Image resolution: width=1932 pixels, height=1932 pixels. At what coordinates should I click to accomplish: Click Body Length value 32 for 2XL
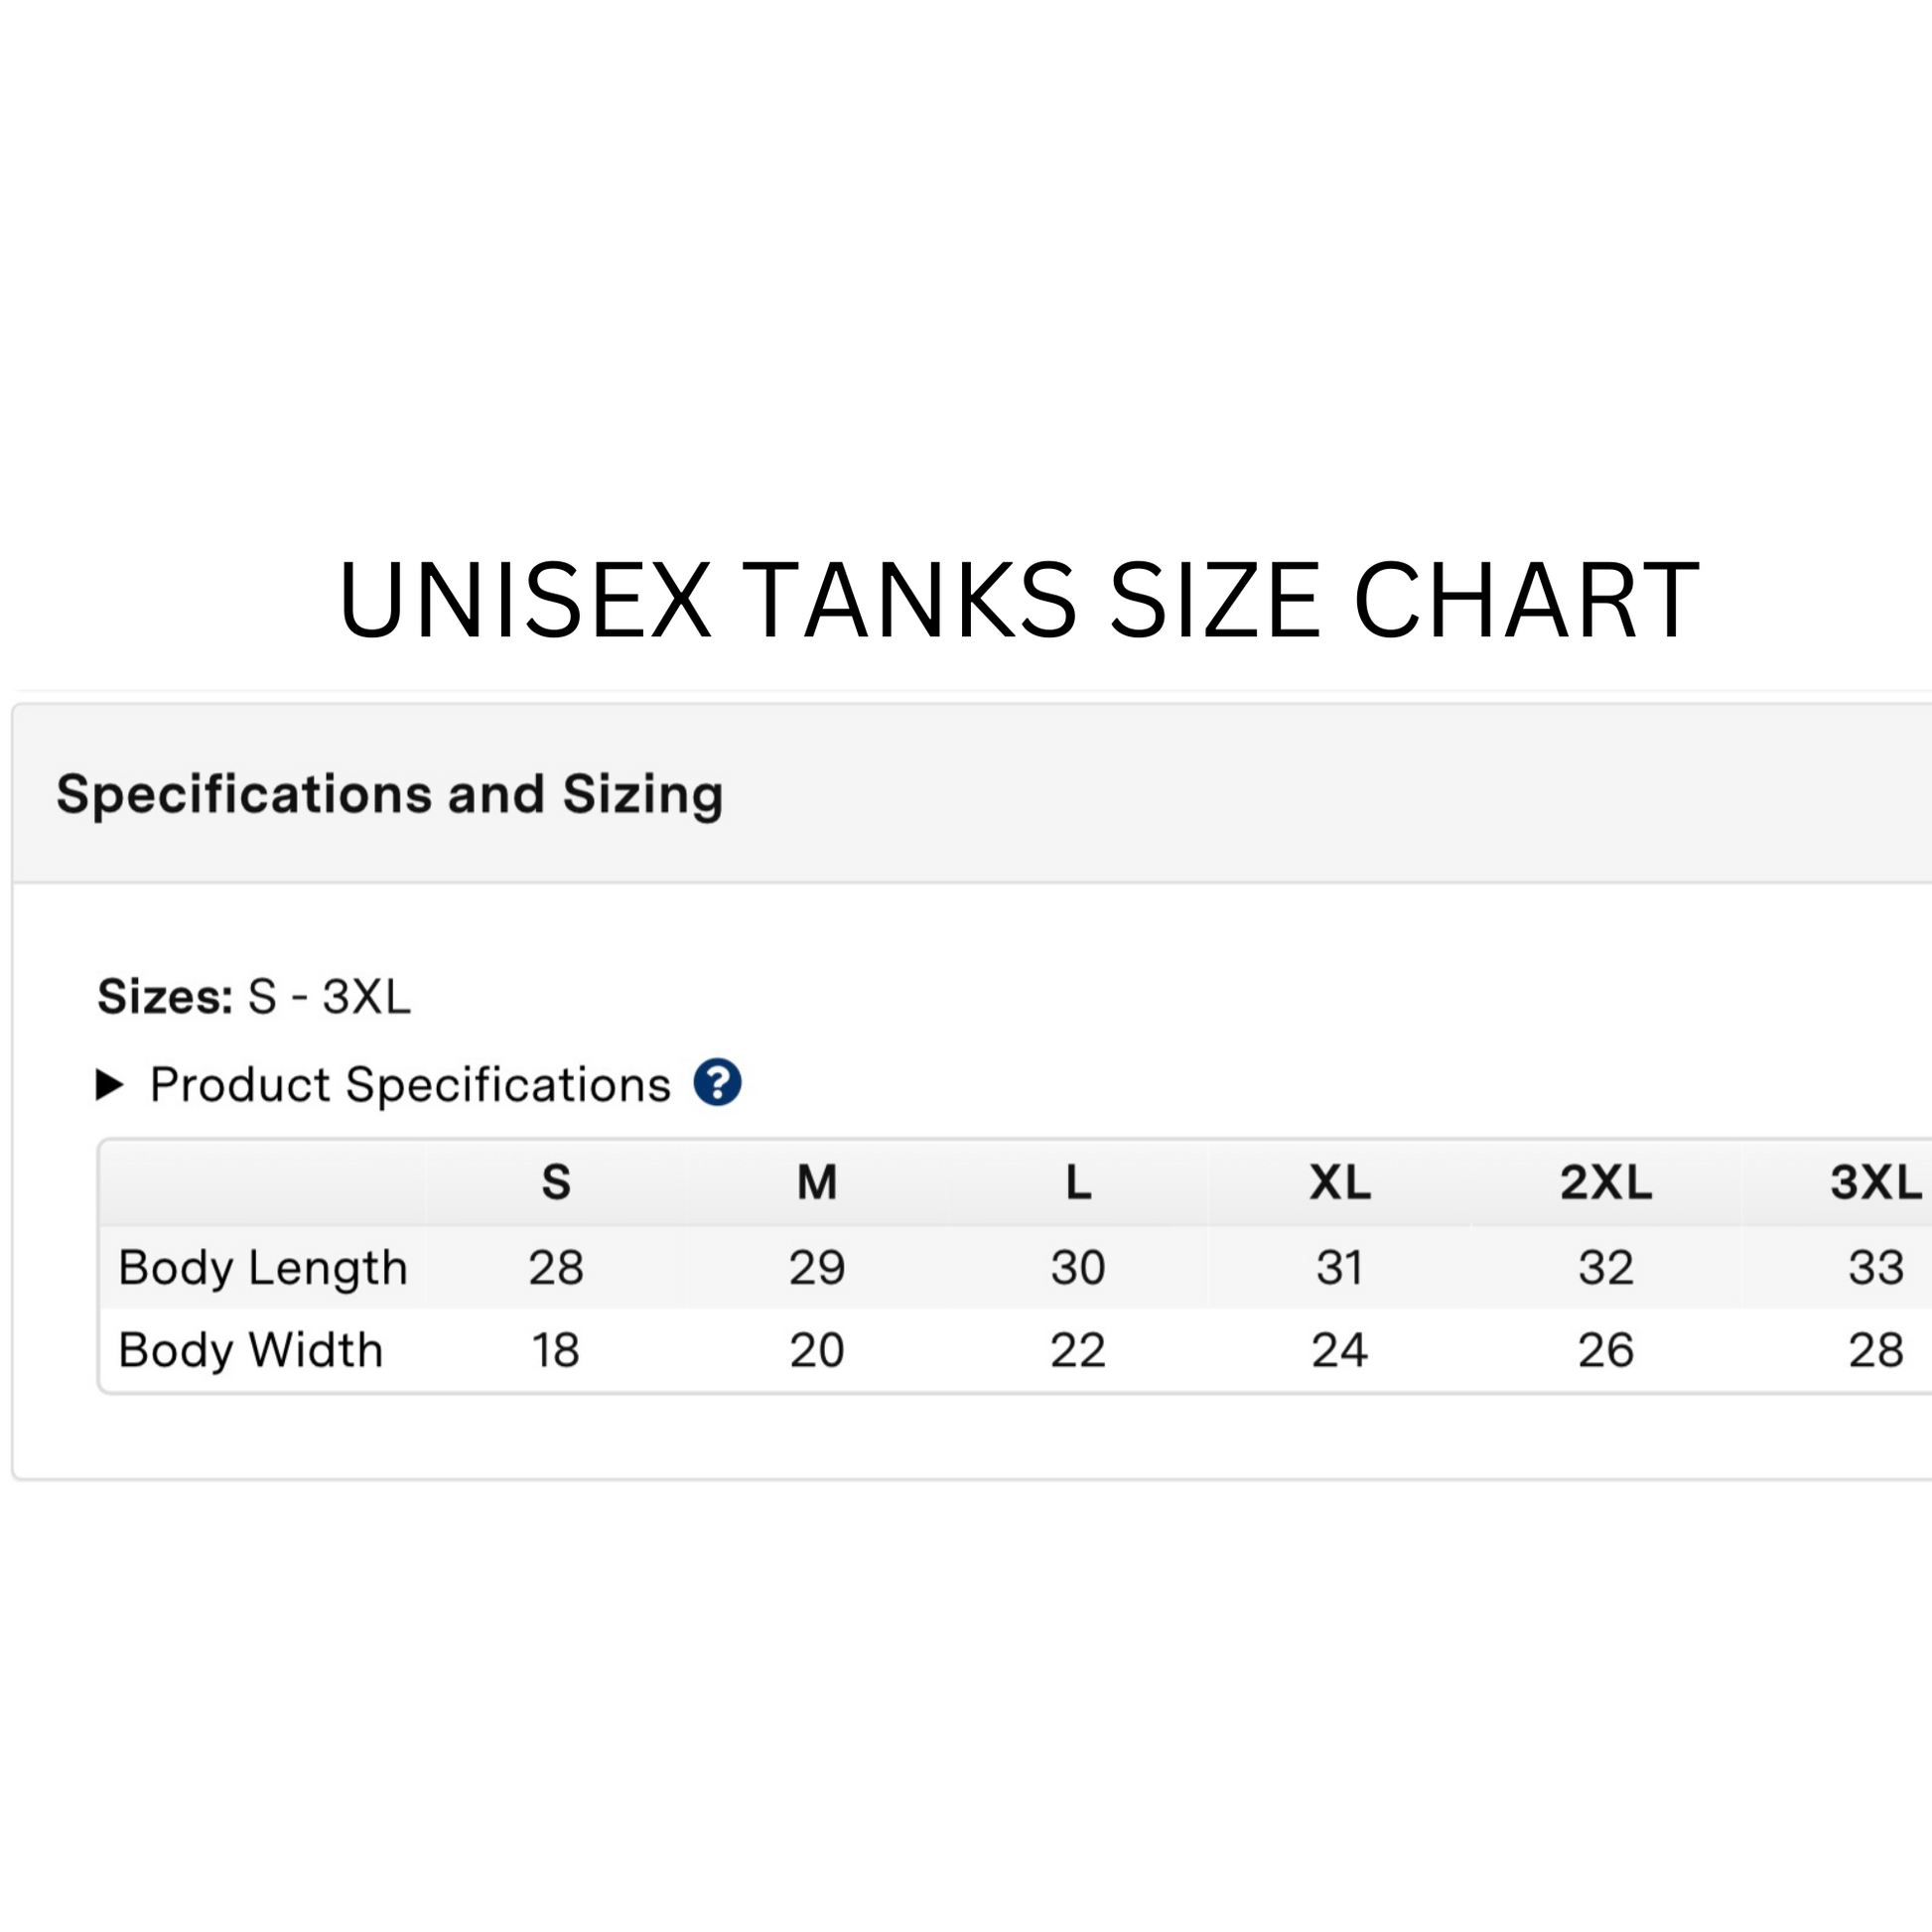(x=1606, y=1268)
